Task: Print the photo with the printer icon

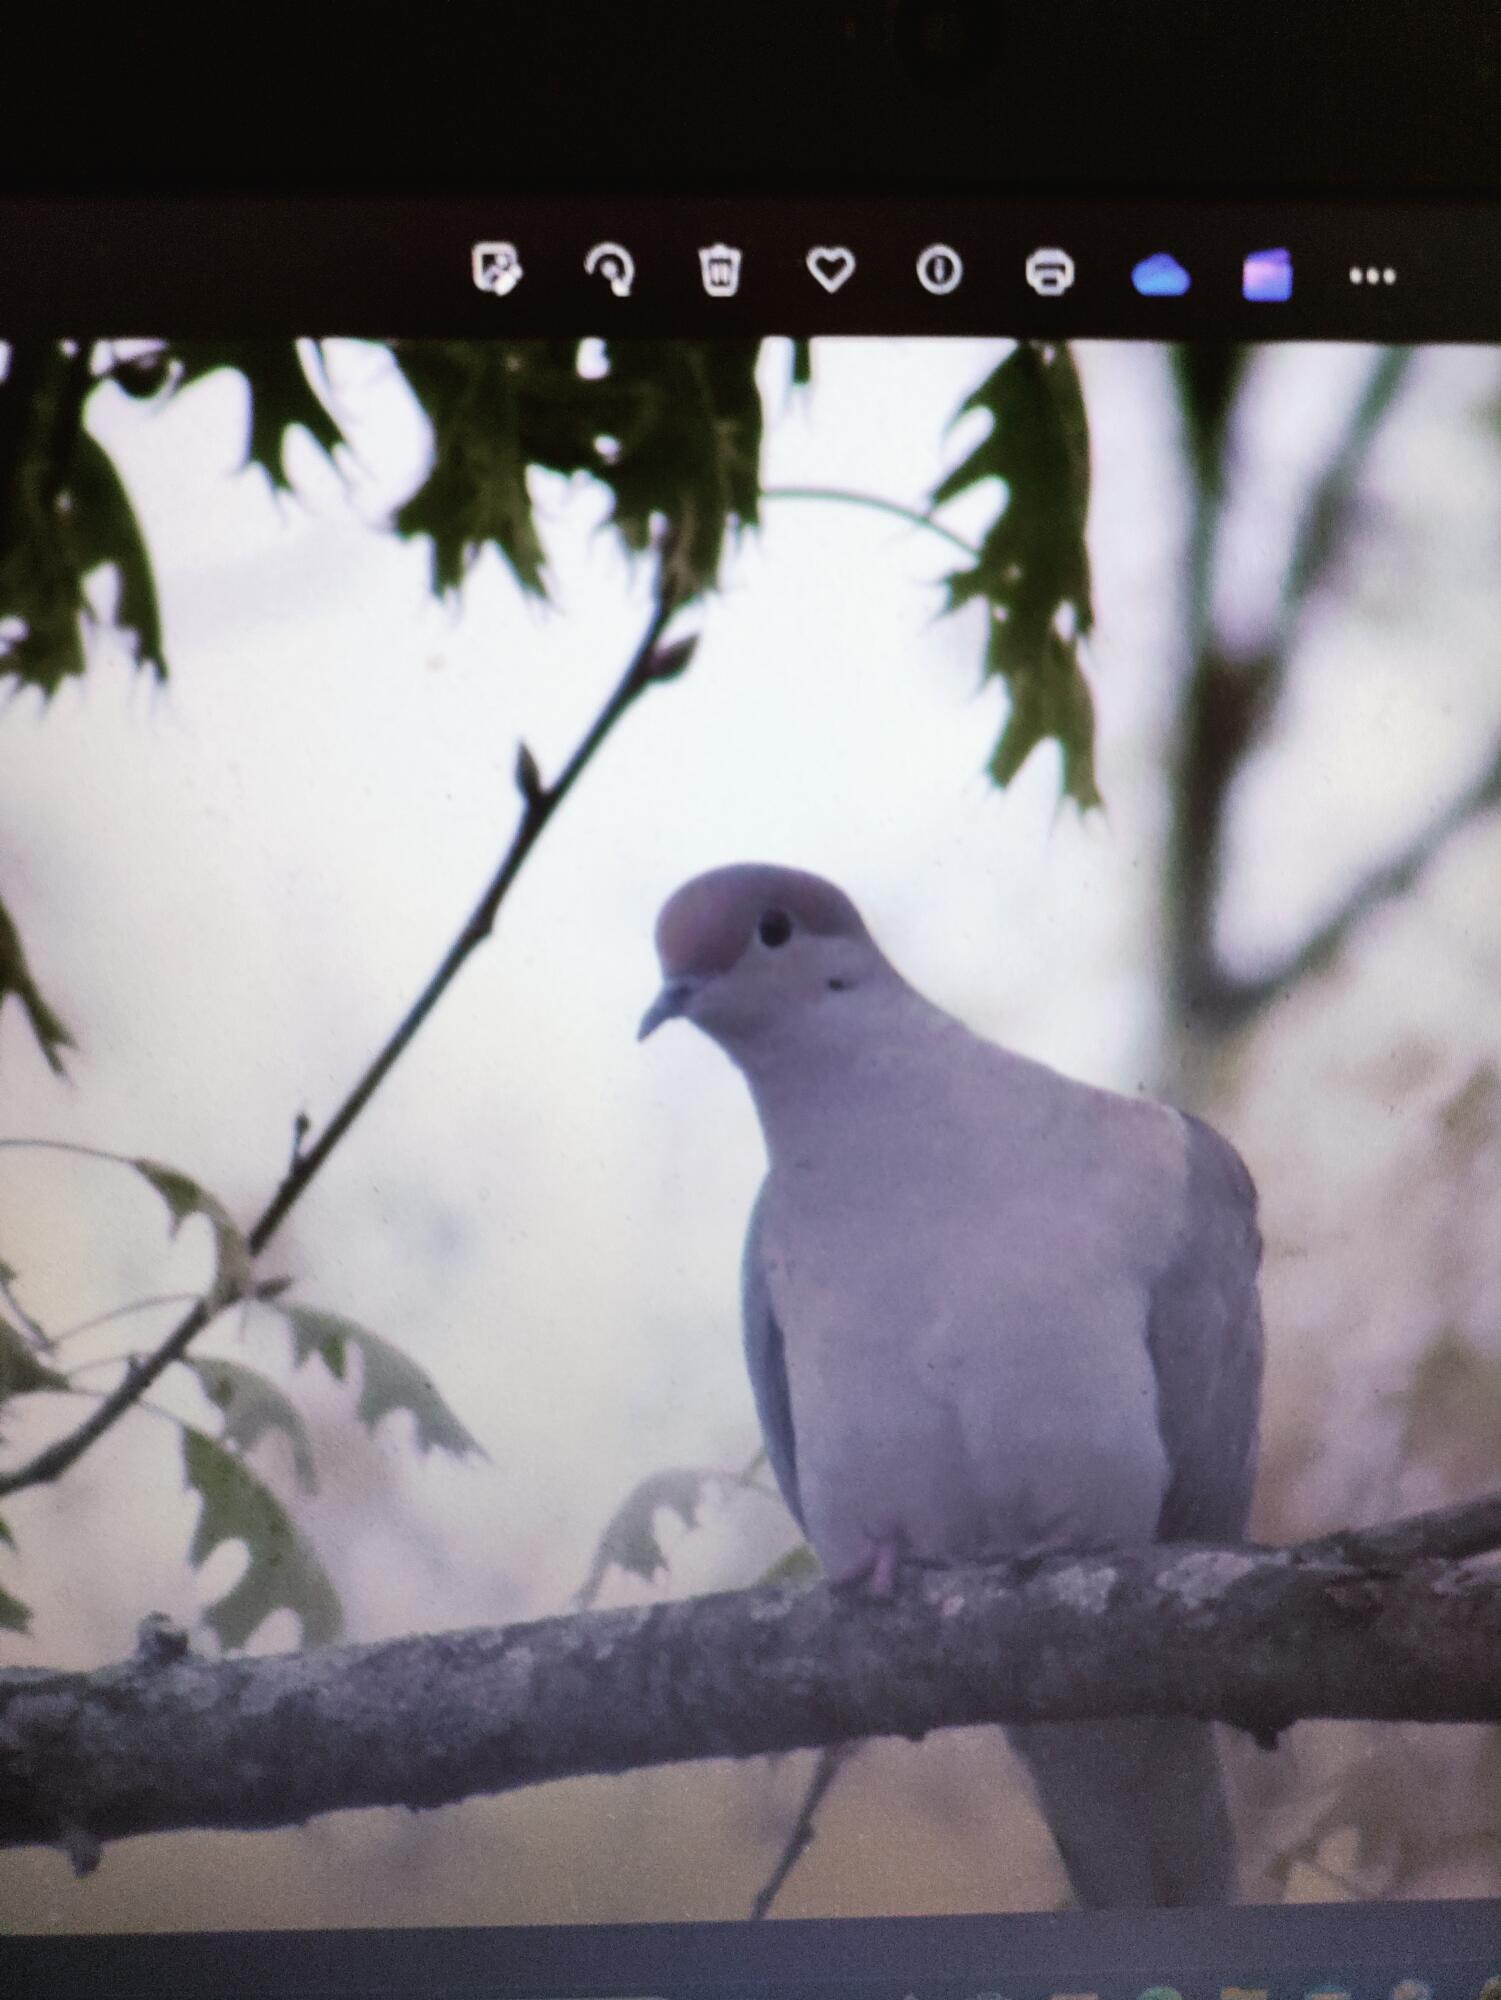Action: (x=1050, y=271)
